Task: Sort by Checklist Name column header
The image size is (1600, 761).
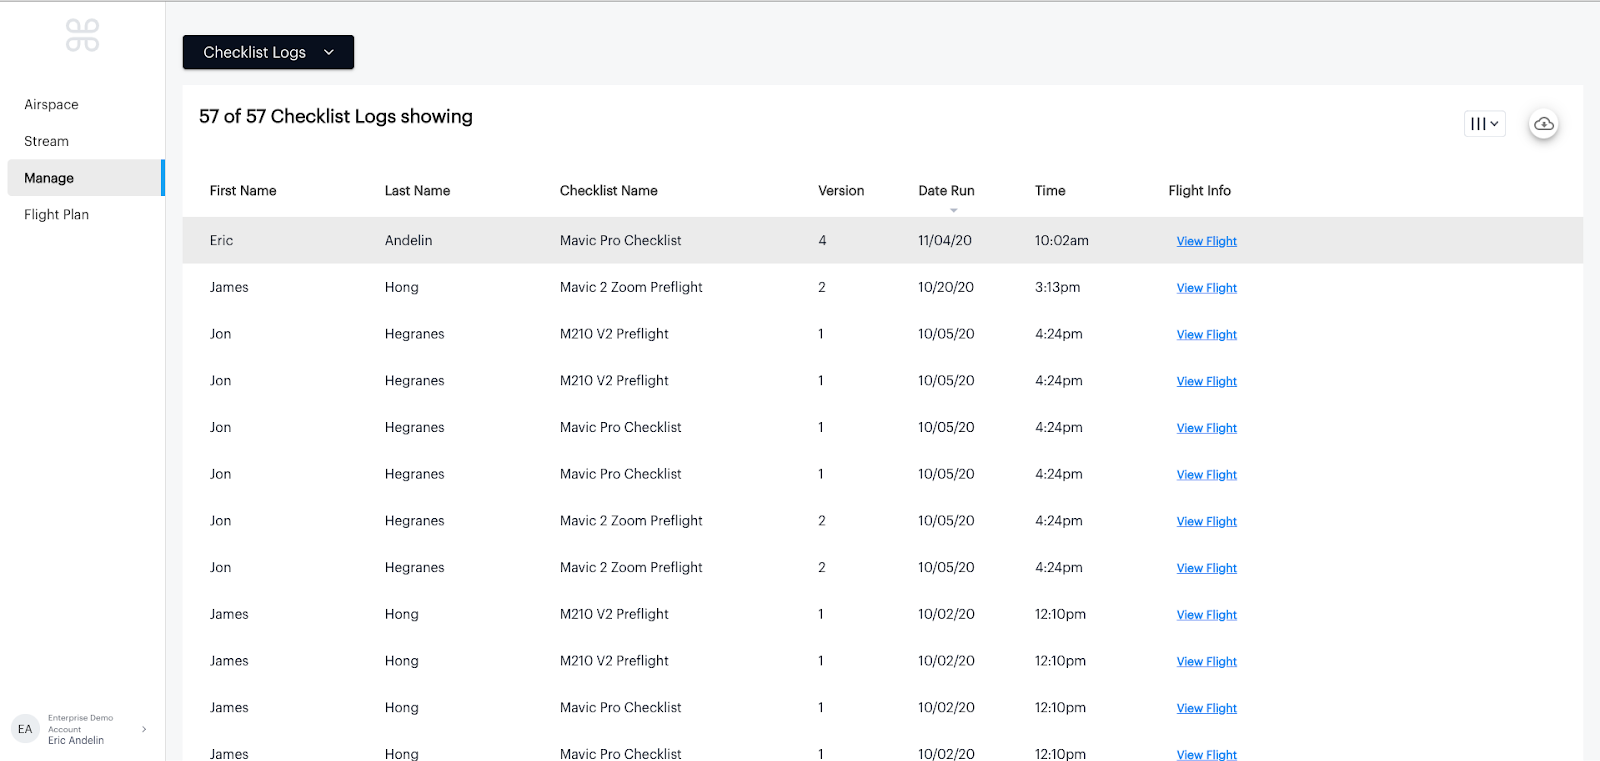Action: pos(609,190)
